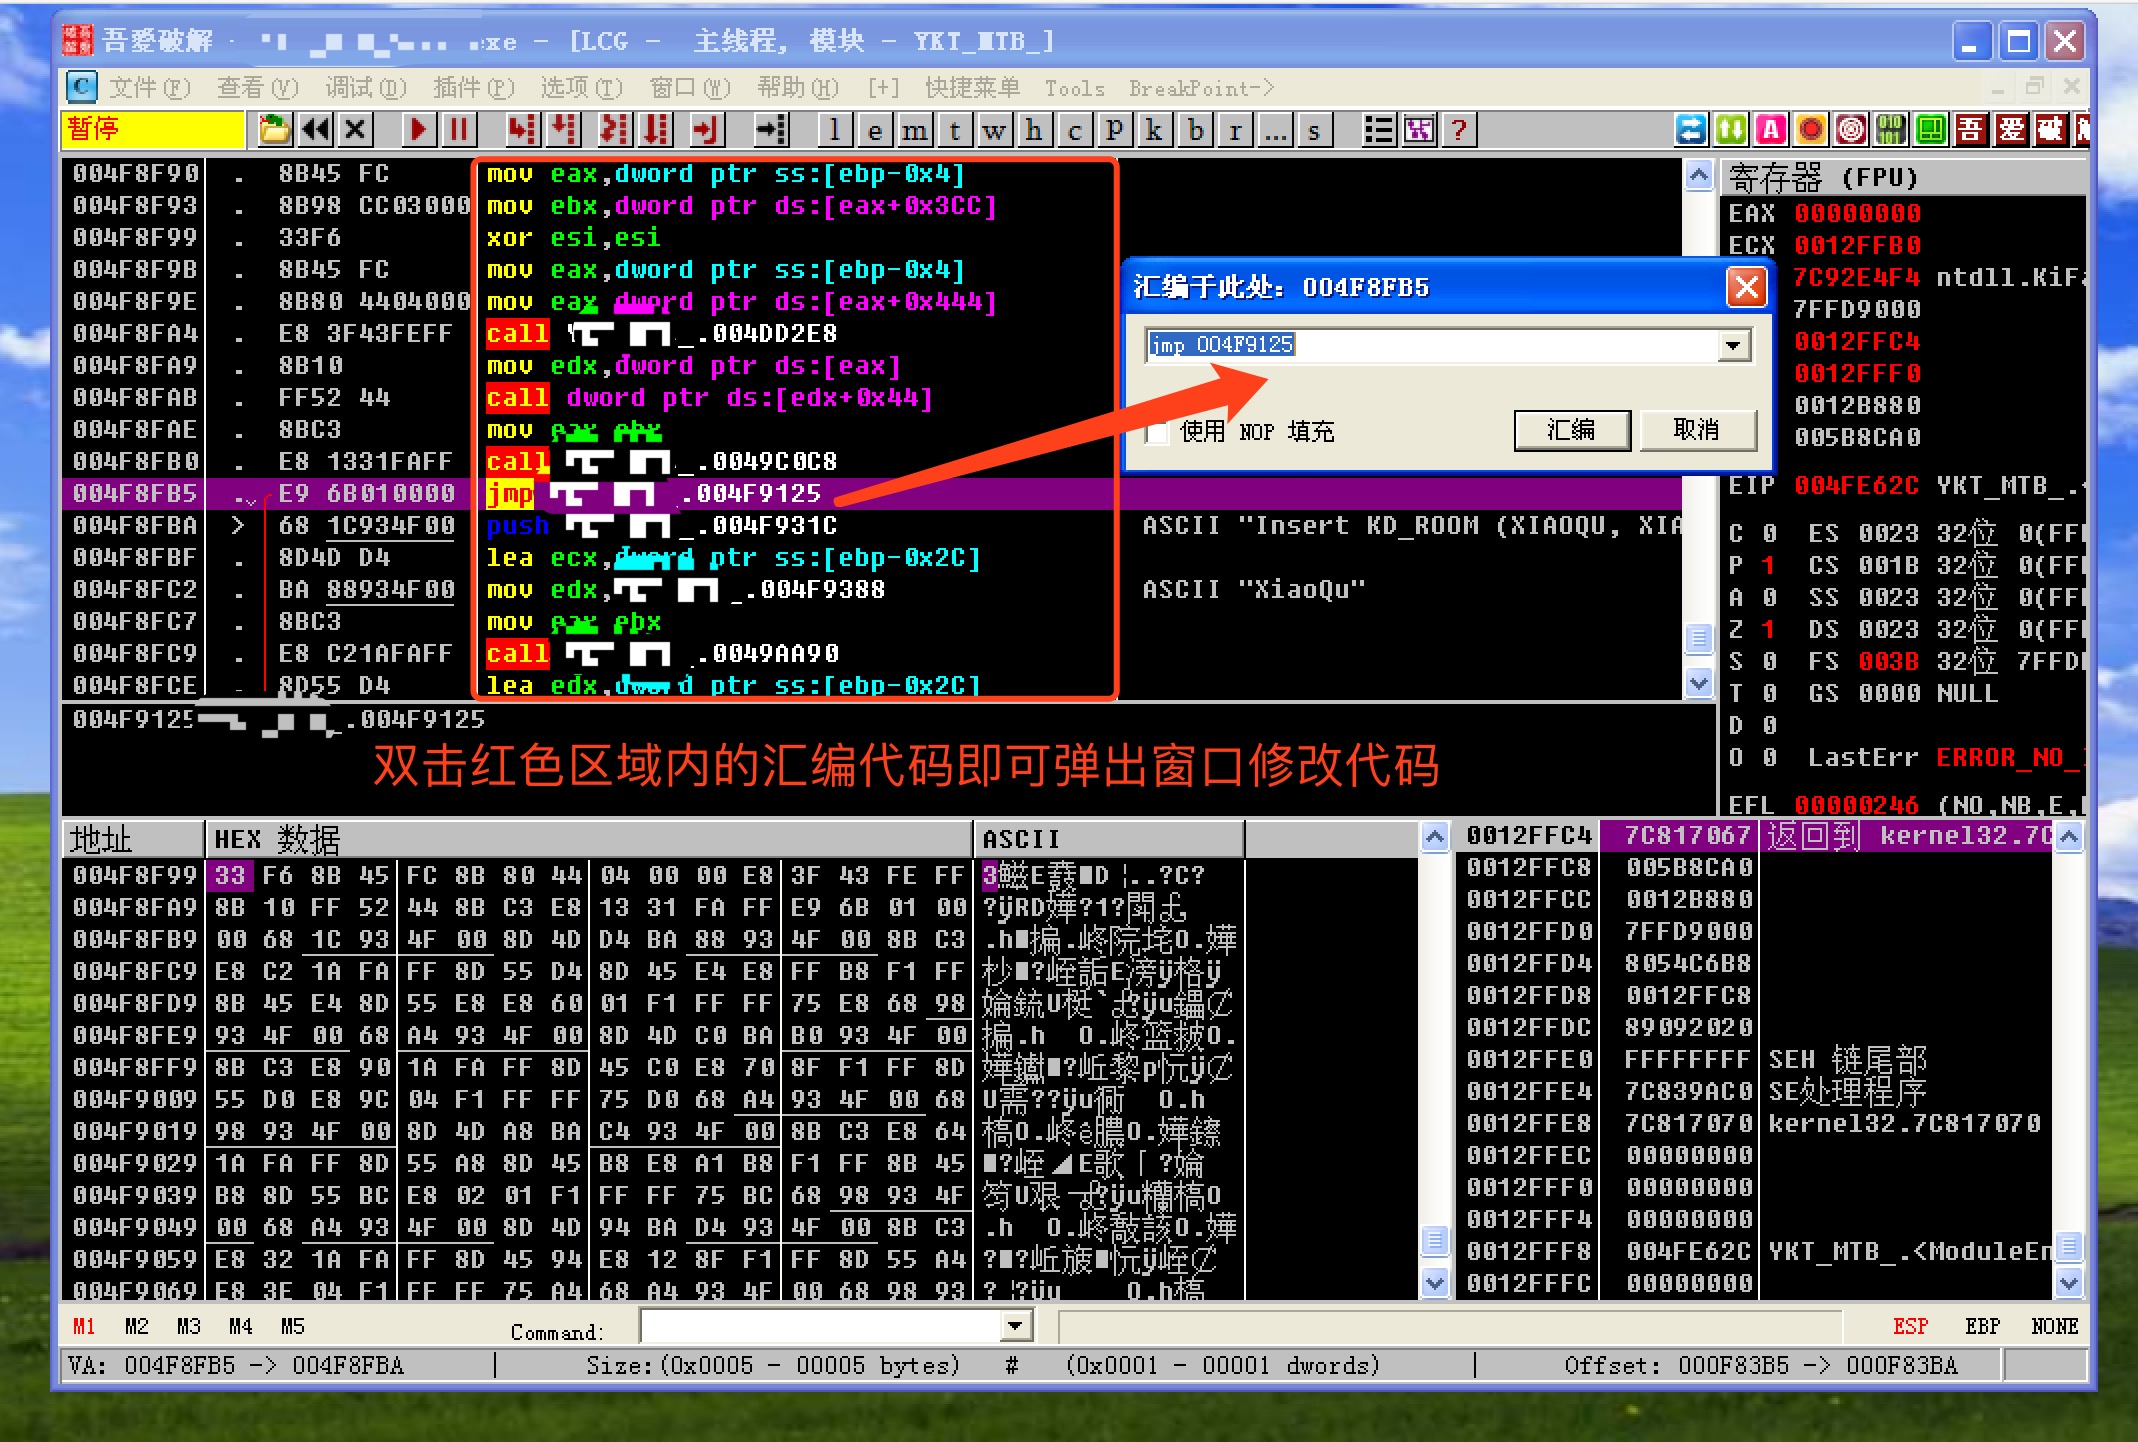Open the 快捷菜单 menu
This screenshot has width=2138, height=1442.
pyautogui.click(x=972, y=88)
